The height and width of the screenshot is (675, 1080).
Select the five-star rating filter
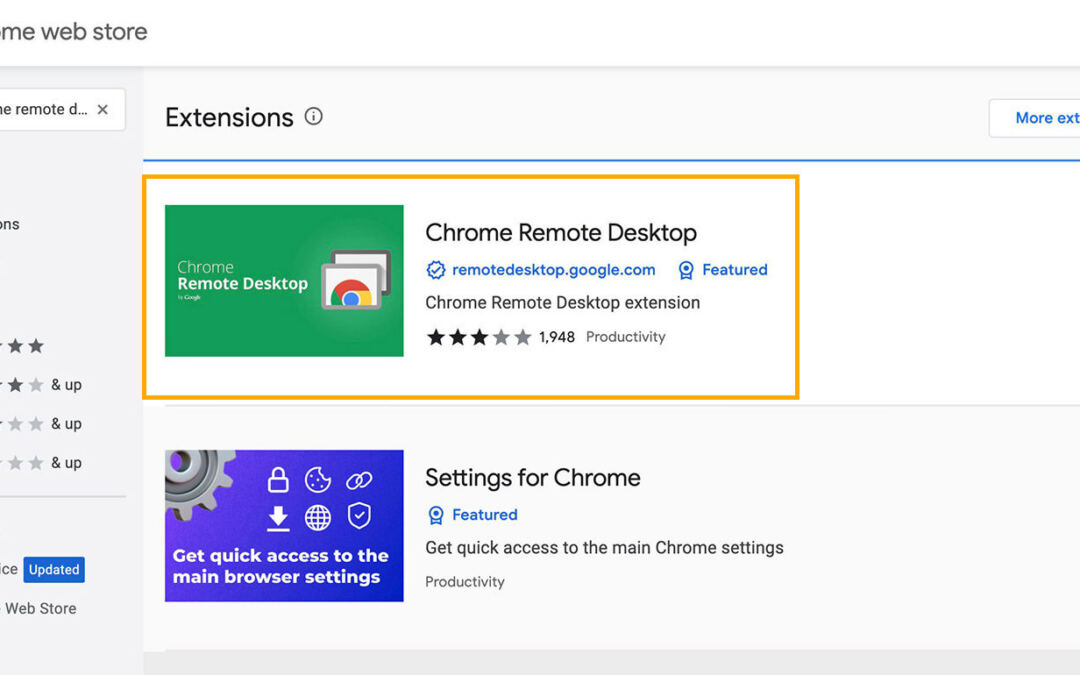[x=22, y=346]
